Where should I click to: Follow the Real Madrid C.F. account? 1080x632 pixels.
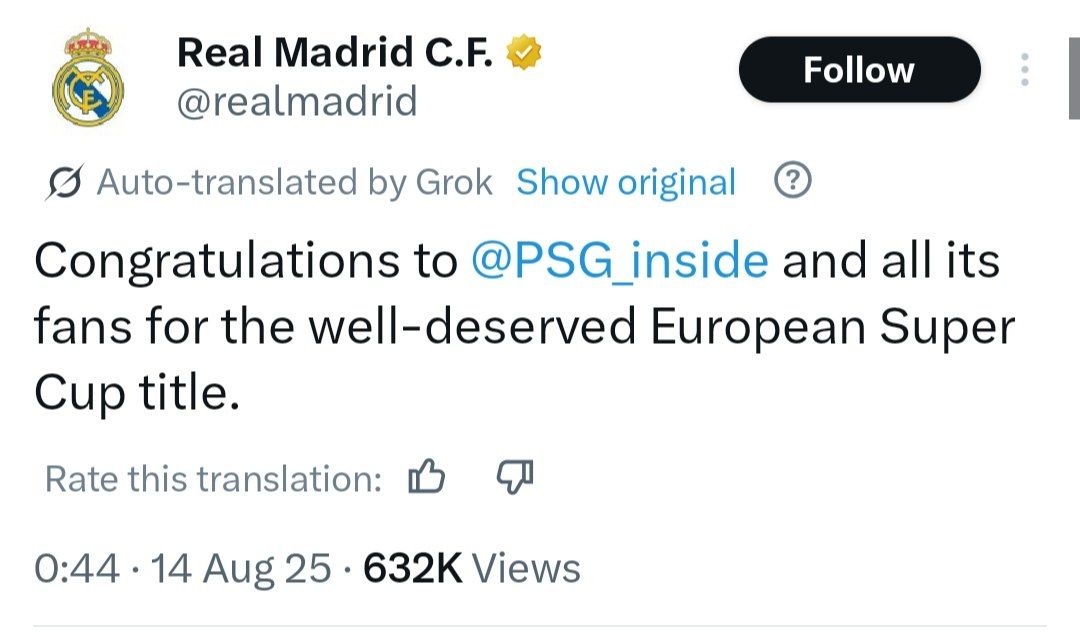coord(859,70)
